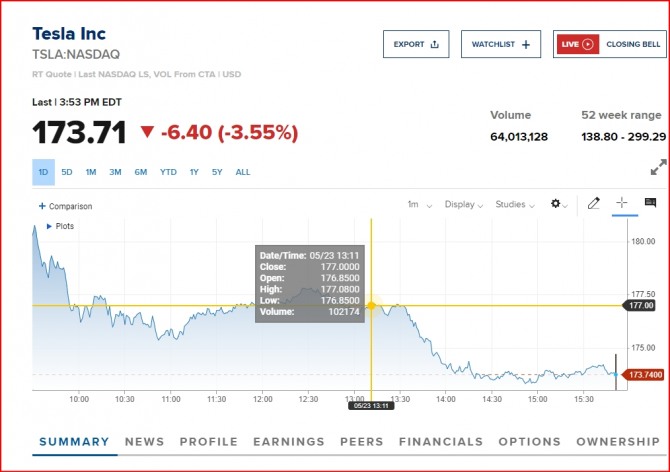Viewport: 670px width, 472px height.
Task: Click the Closing Bell link
Action: [x=633, y=44]
